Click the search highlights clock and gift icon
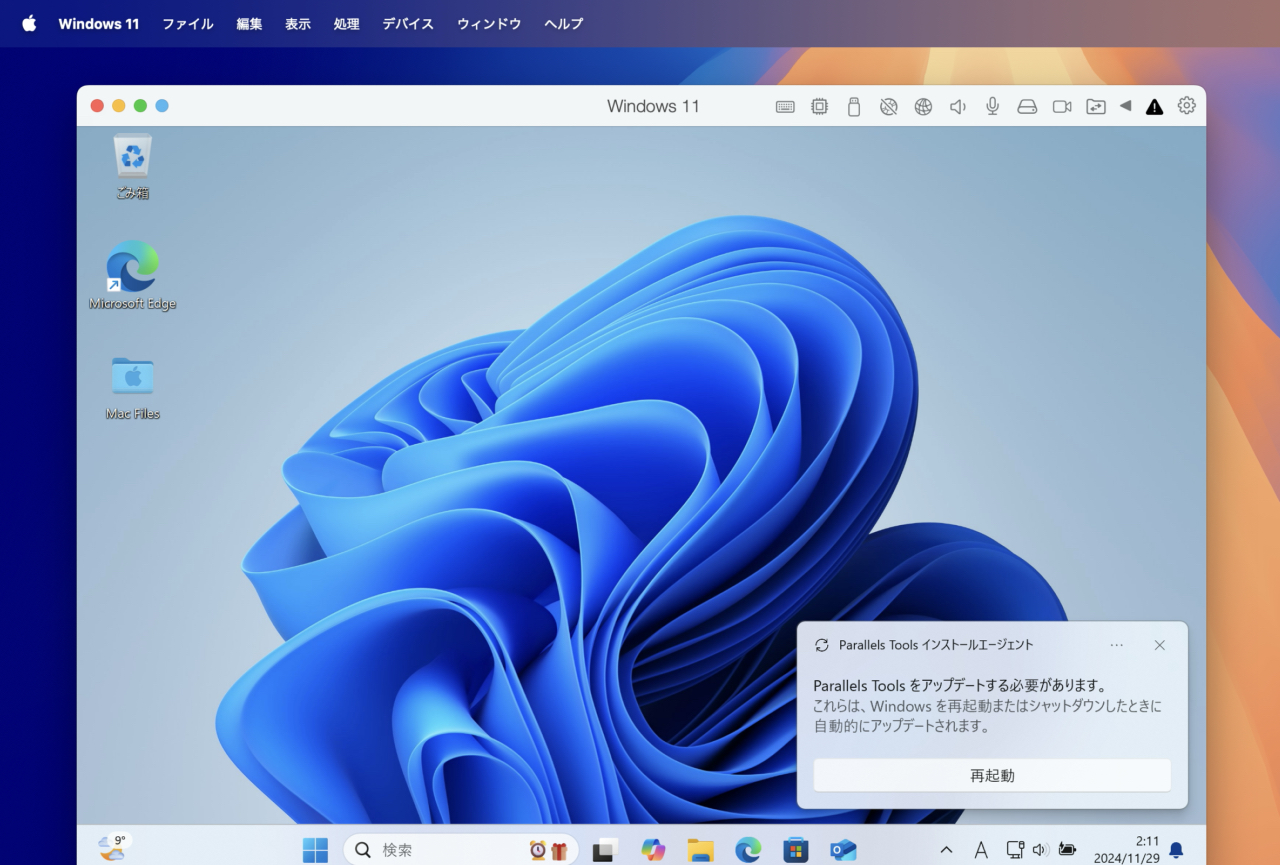Viewport: 1280px width, 865px height. click(548, 850)
